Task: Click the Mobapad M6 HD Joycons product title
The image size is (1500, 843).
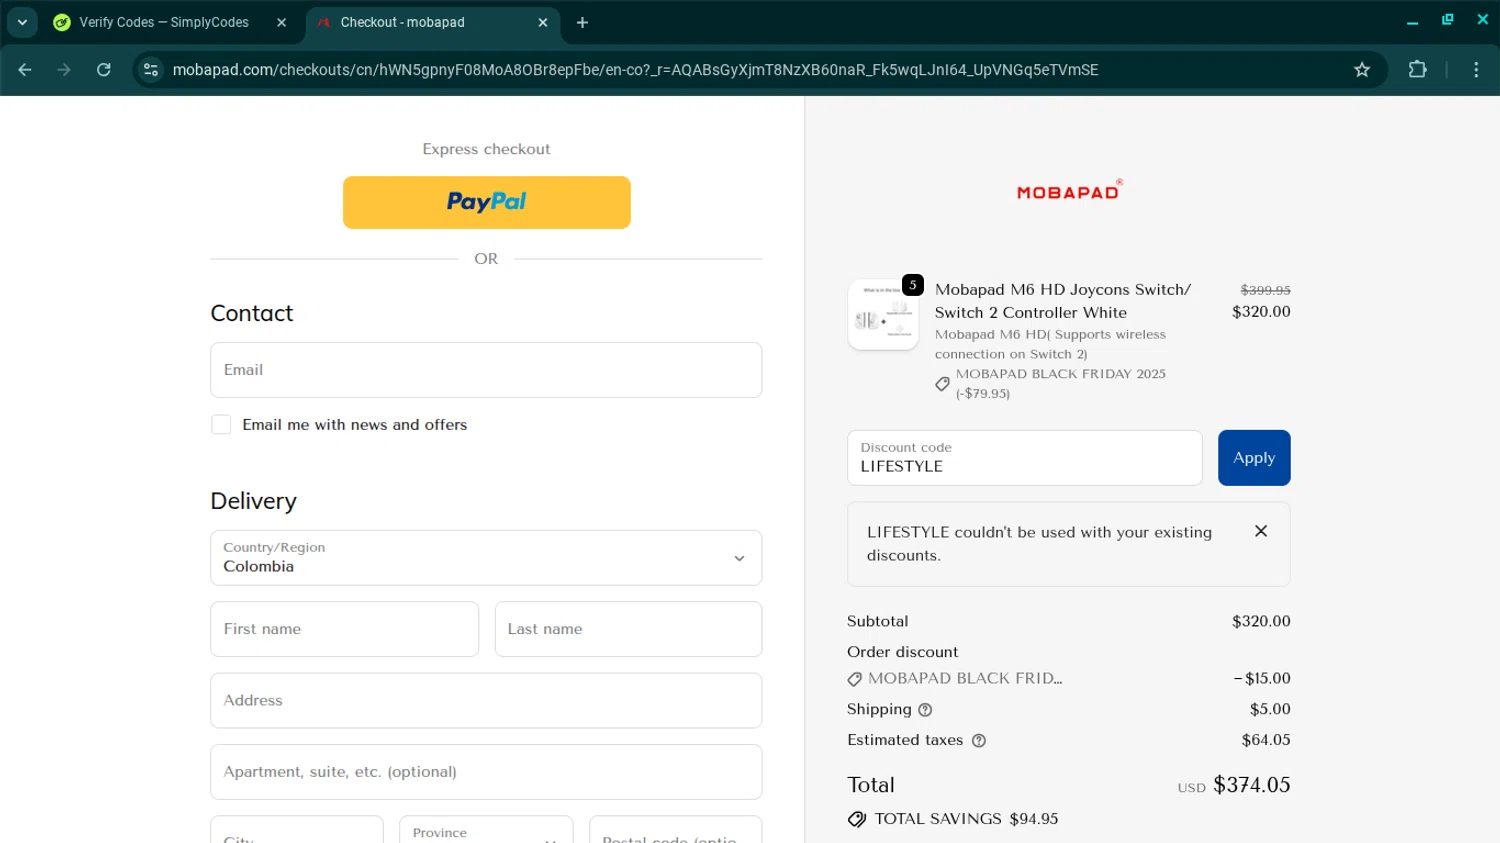Action: click(x=1063, y=301)
